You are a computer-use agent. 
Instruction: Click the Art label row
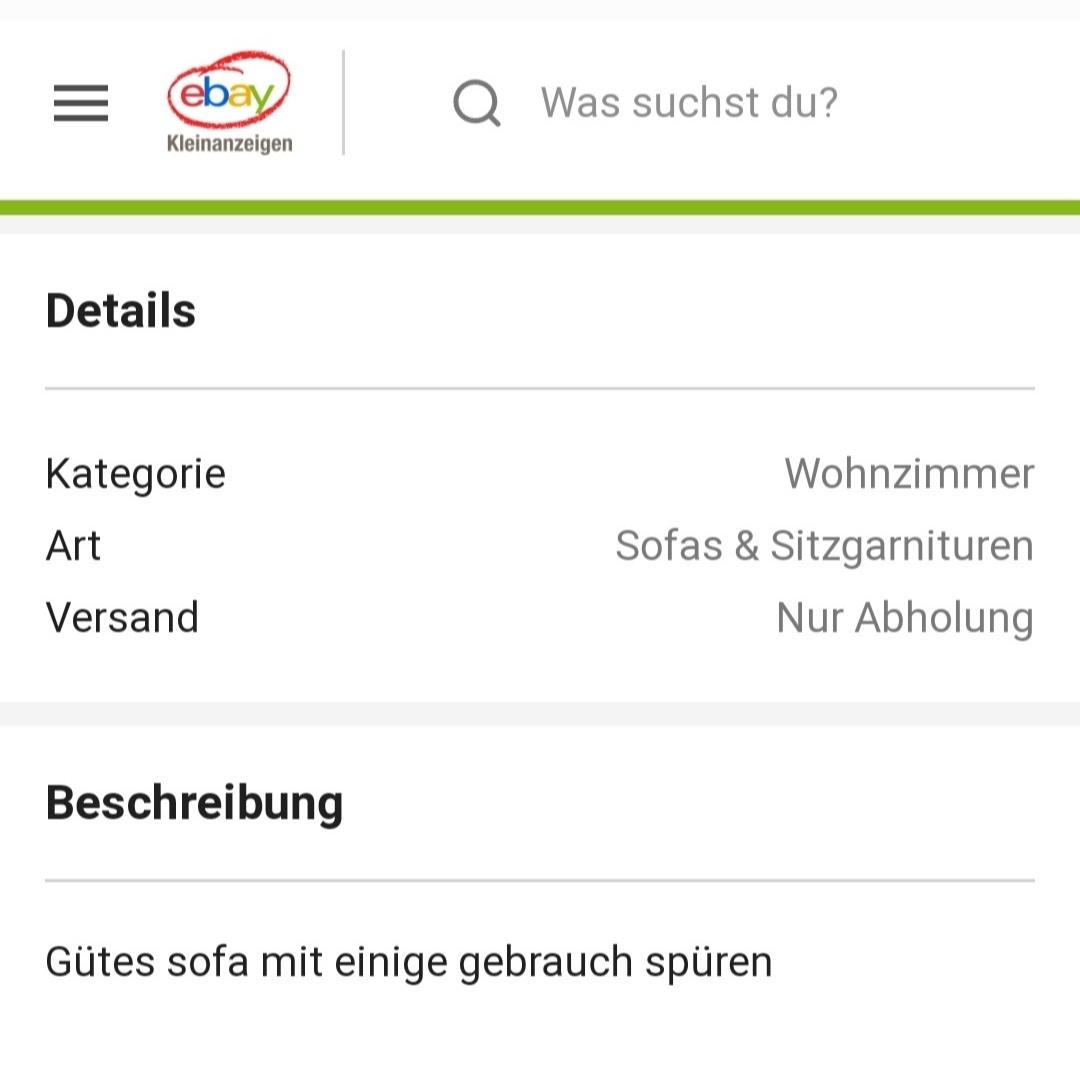coord(540,546)
